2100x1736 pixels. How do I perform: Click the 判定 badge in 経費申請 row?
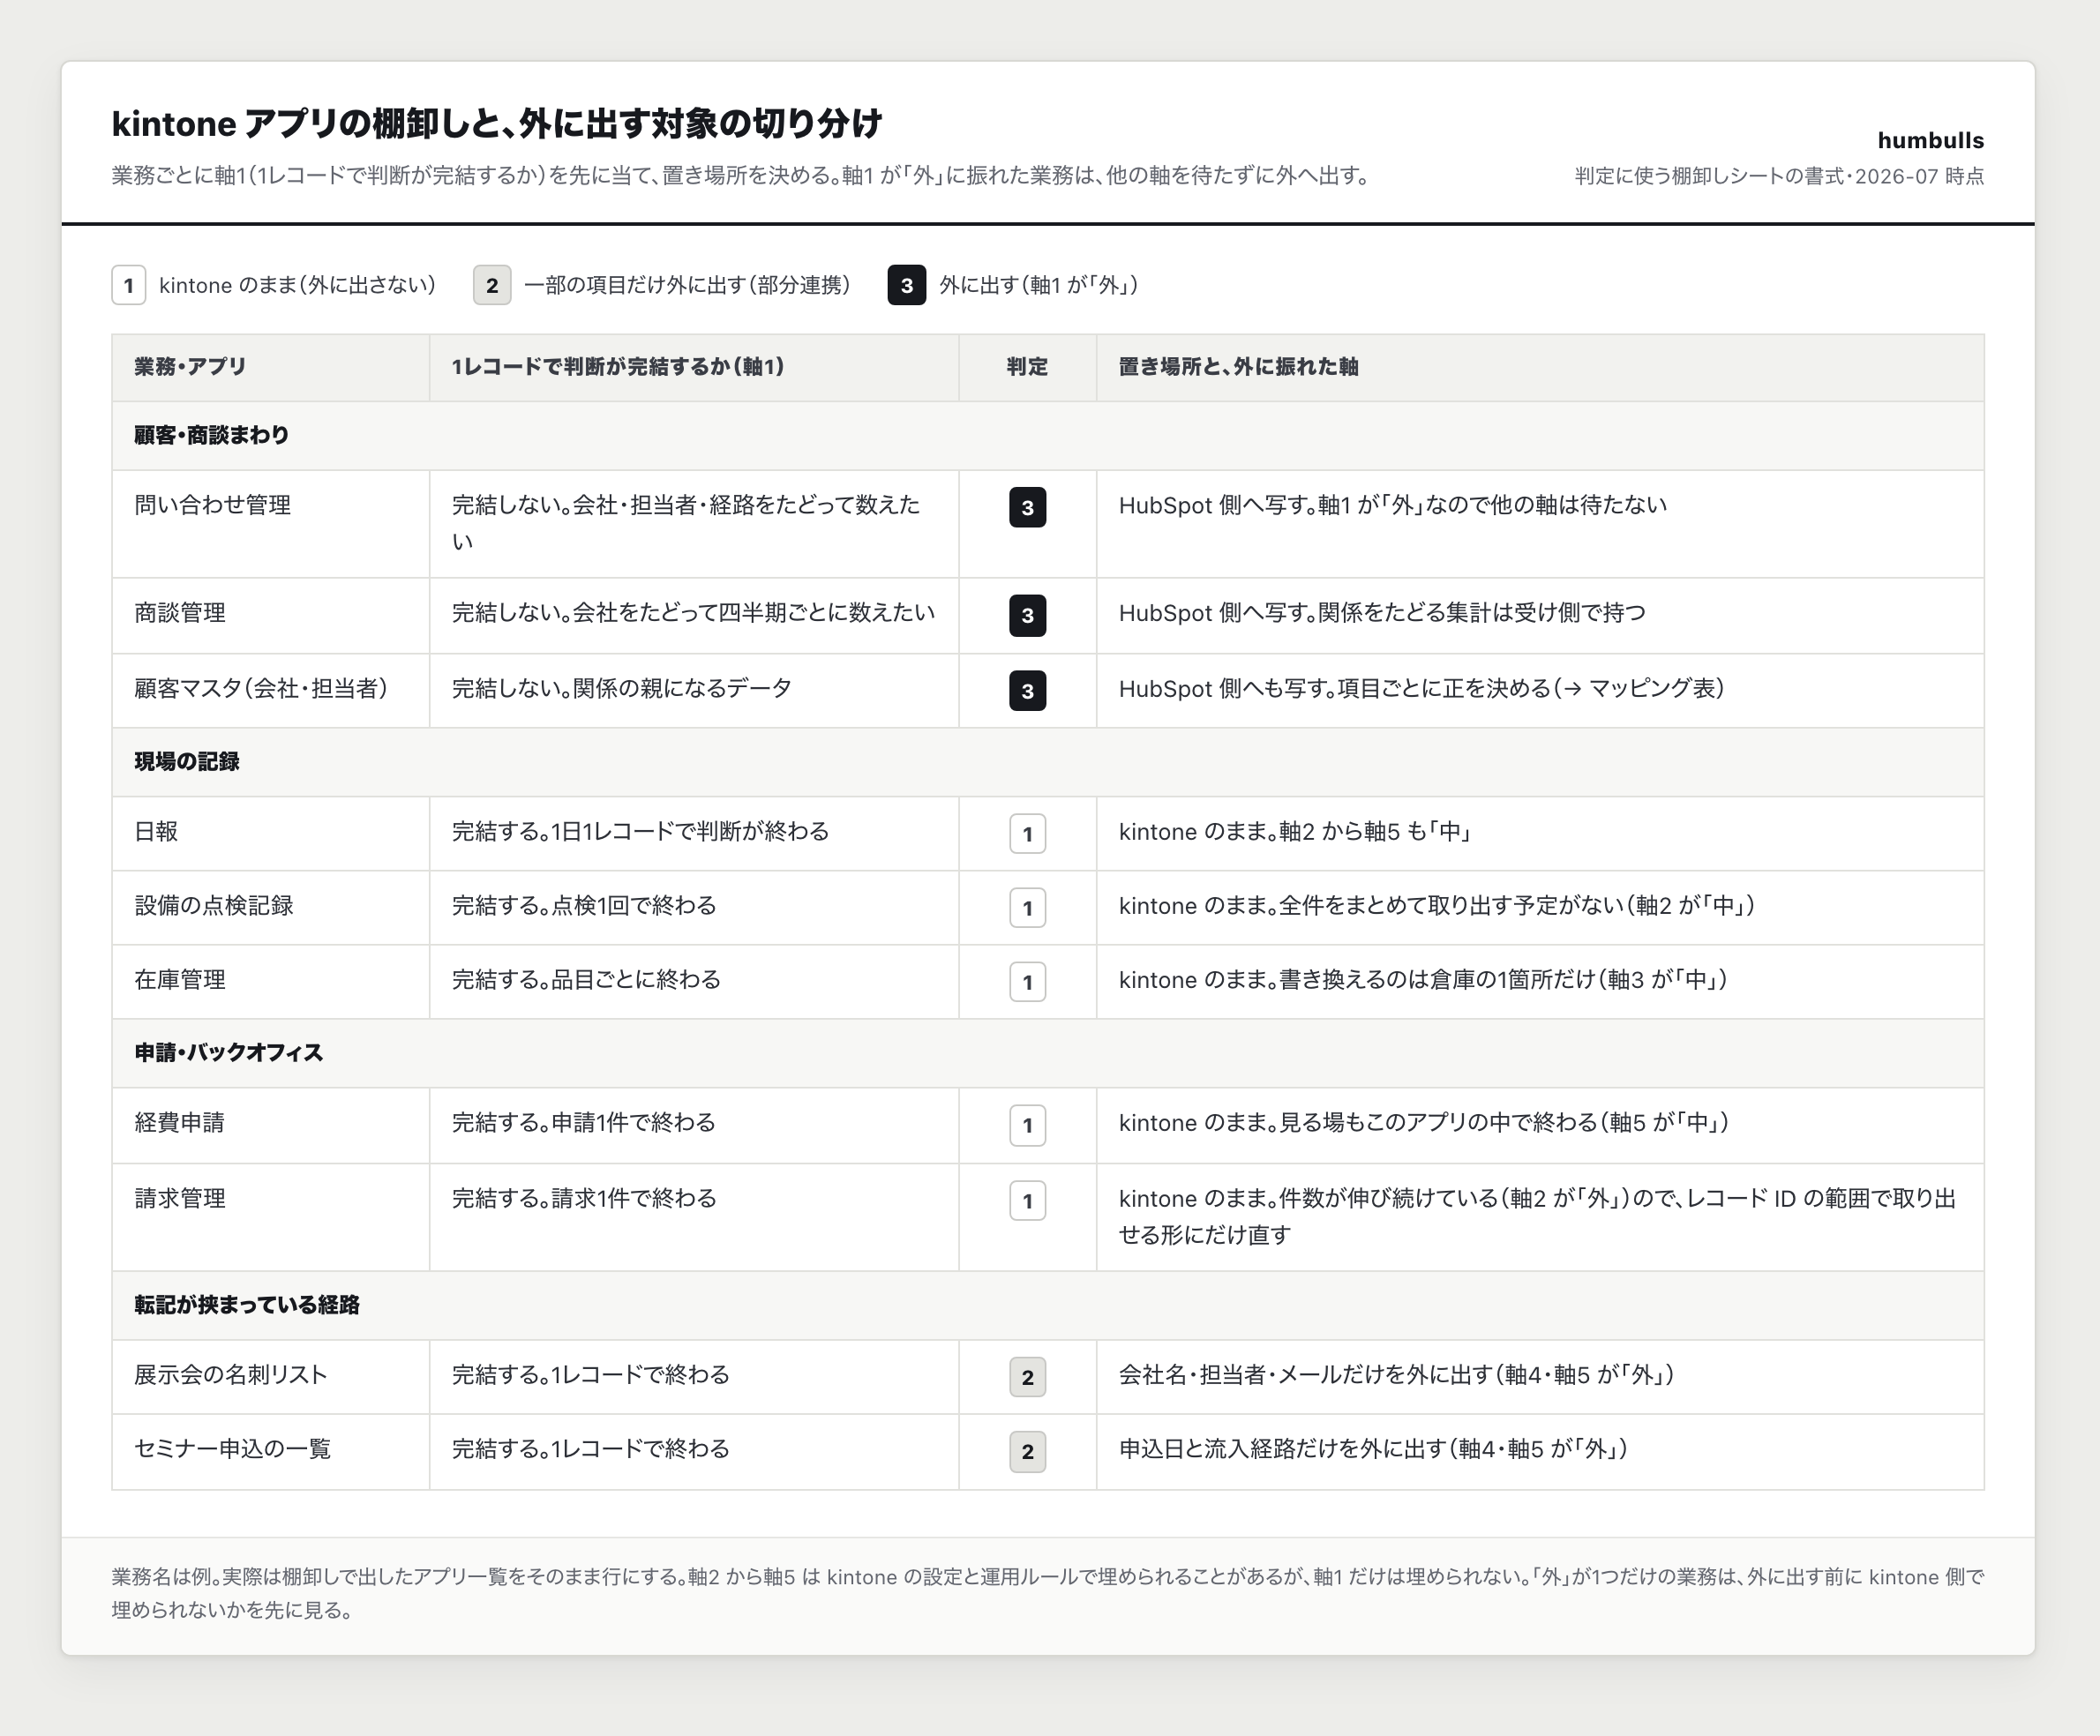[x=1027, y=1125]
